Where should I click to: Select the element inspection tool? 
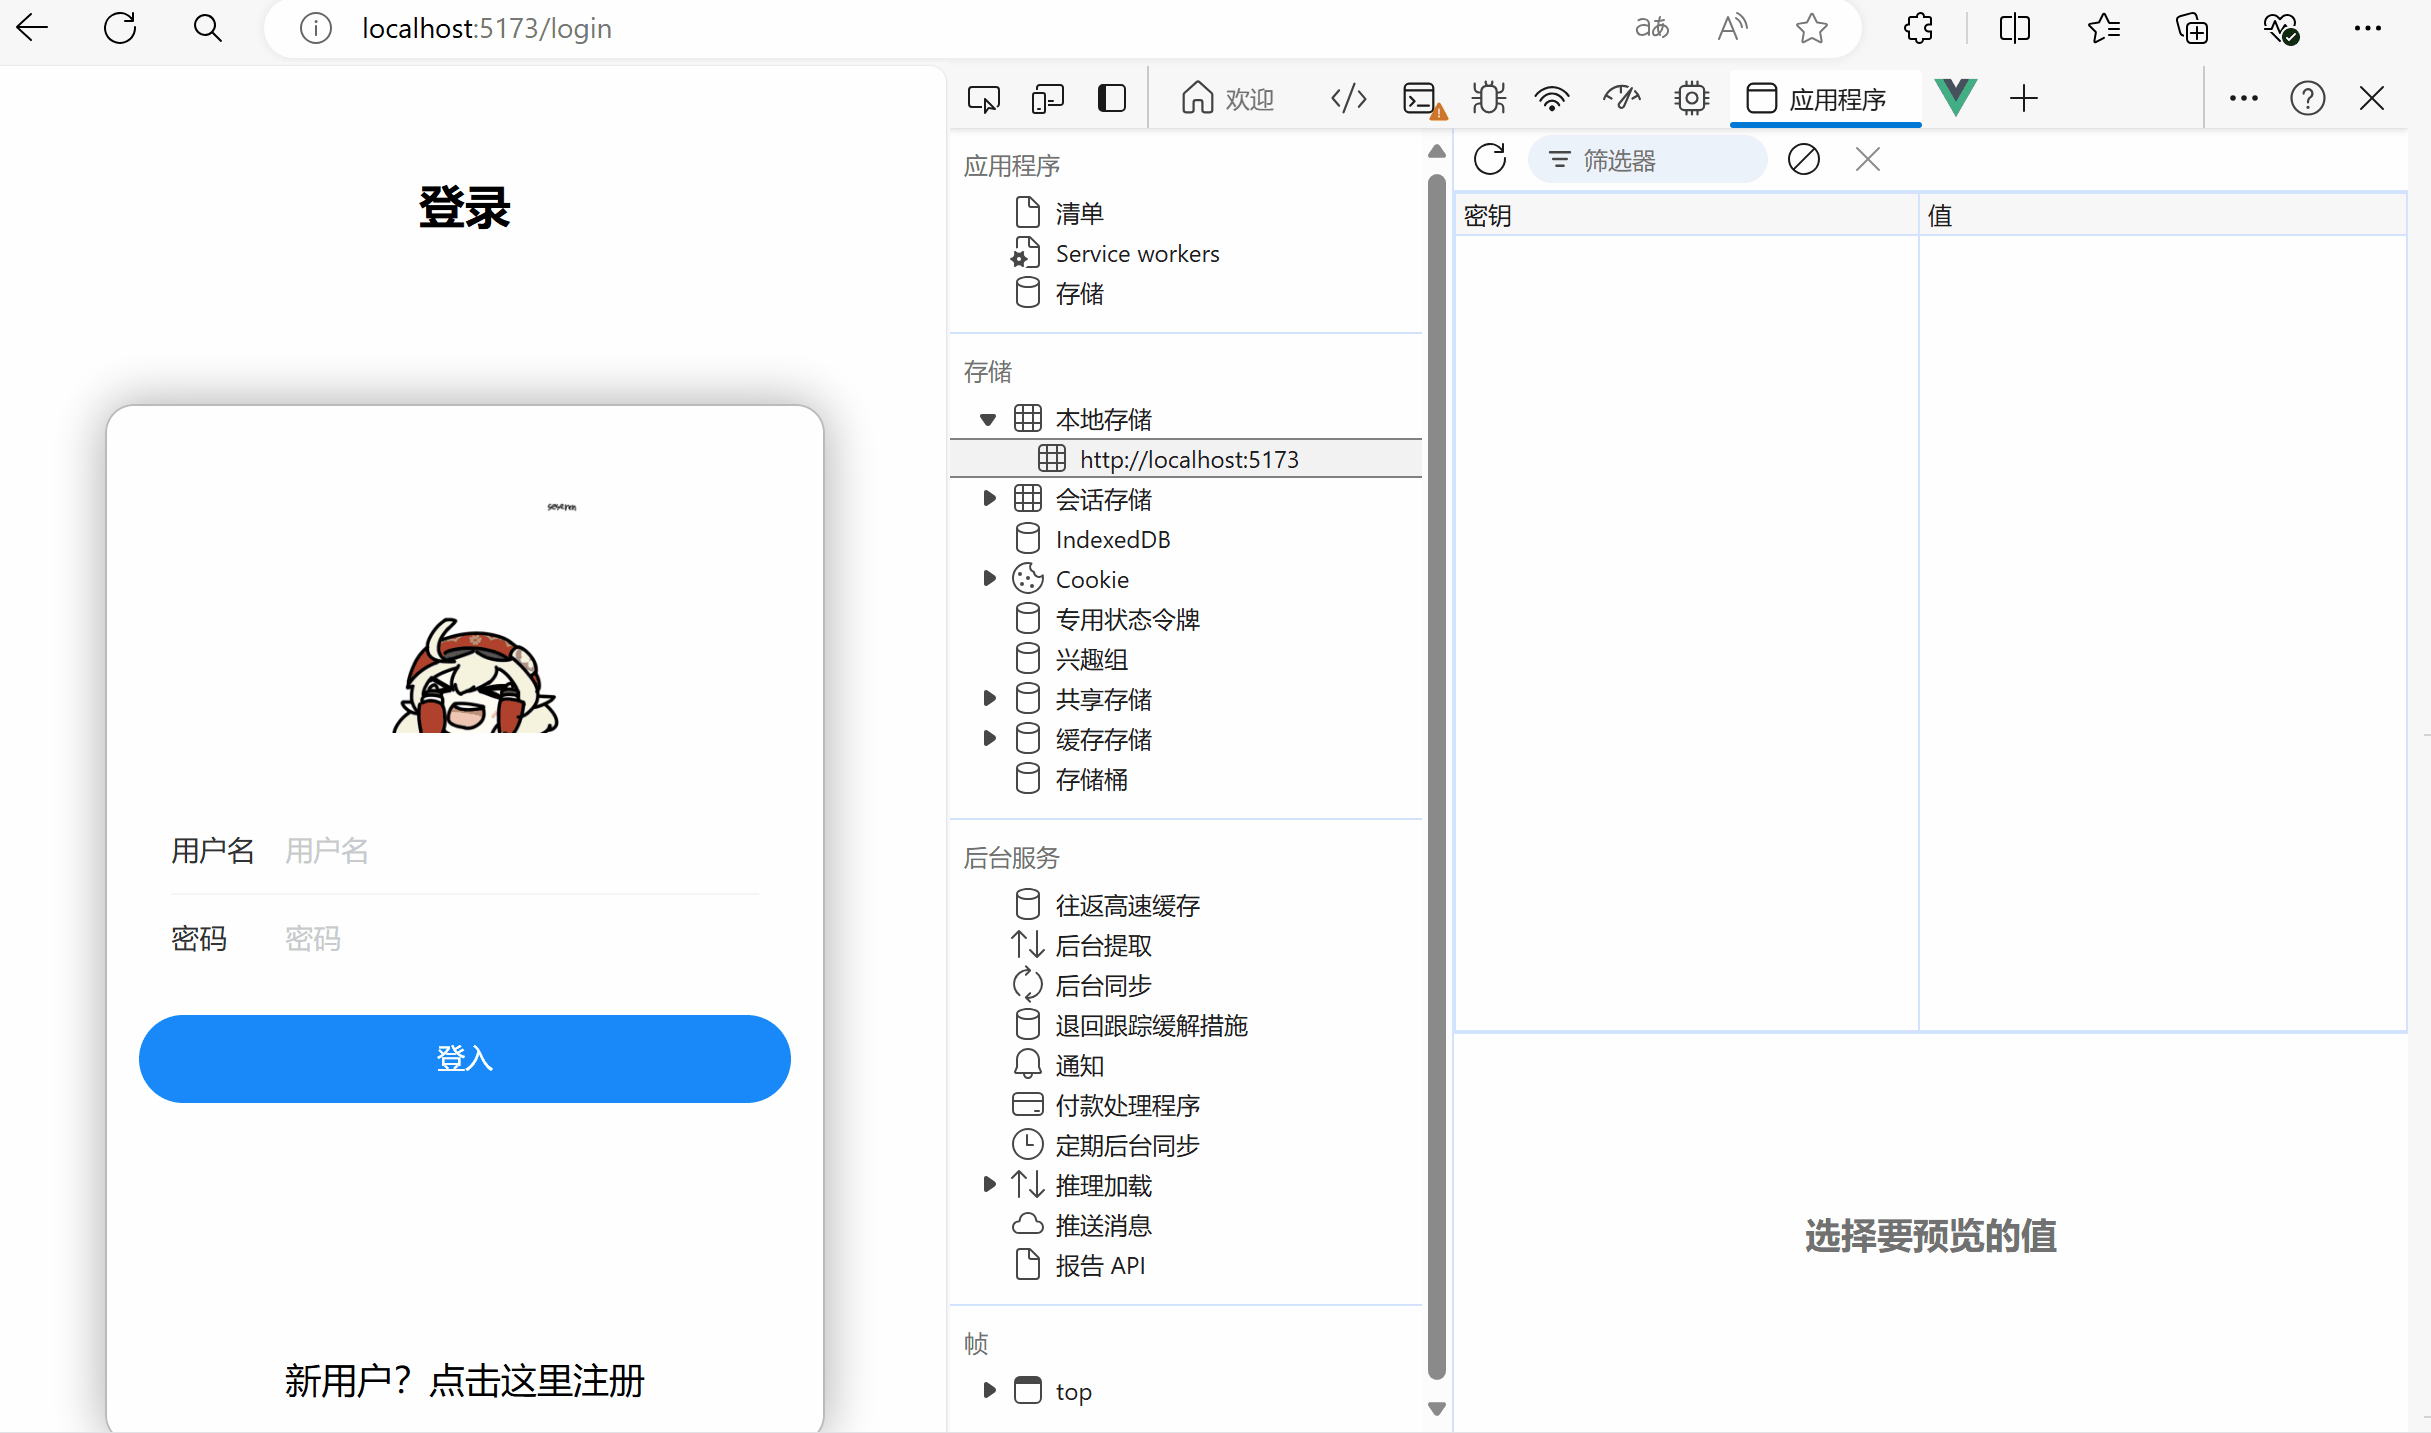click(x=983, y=98)
